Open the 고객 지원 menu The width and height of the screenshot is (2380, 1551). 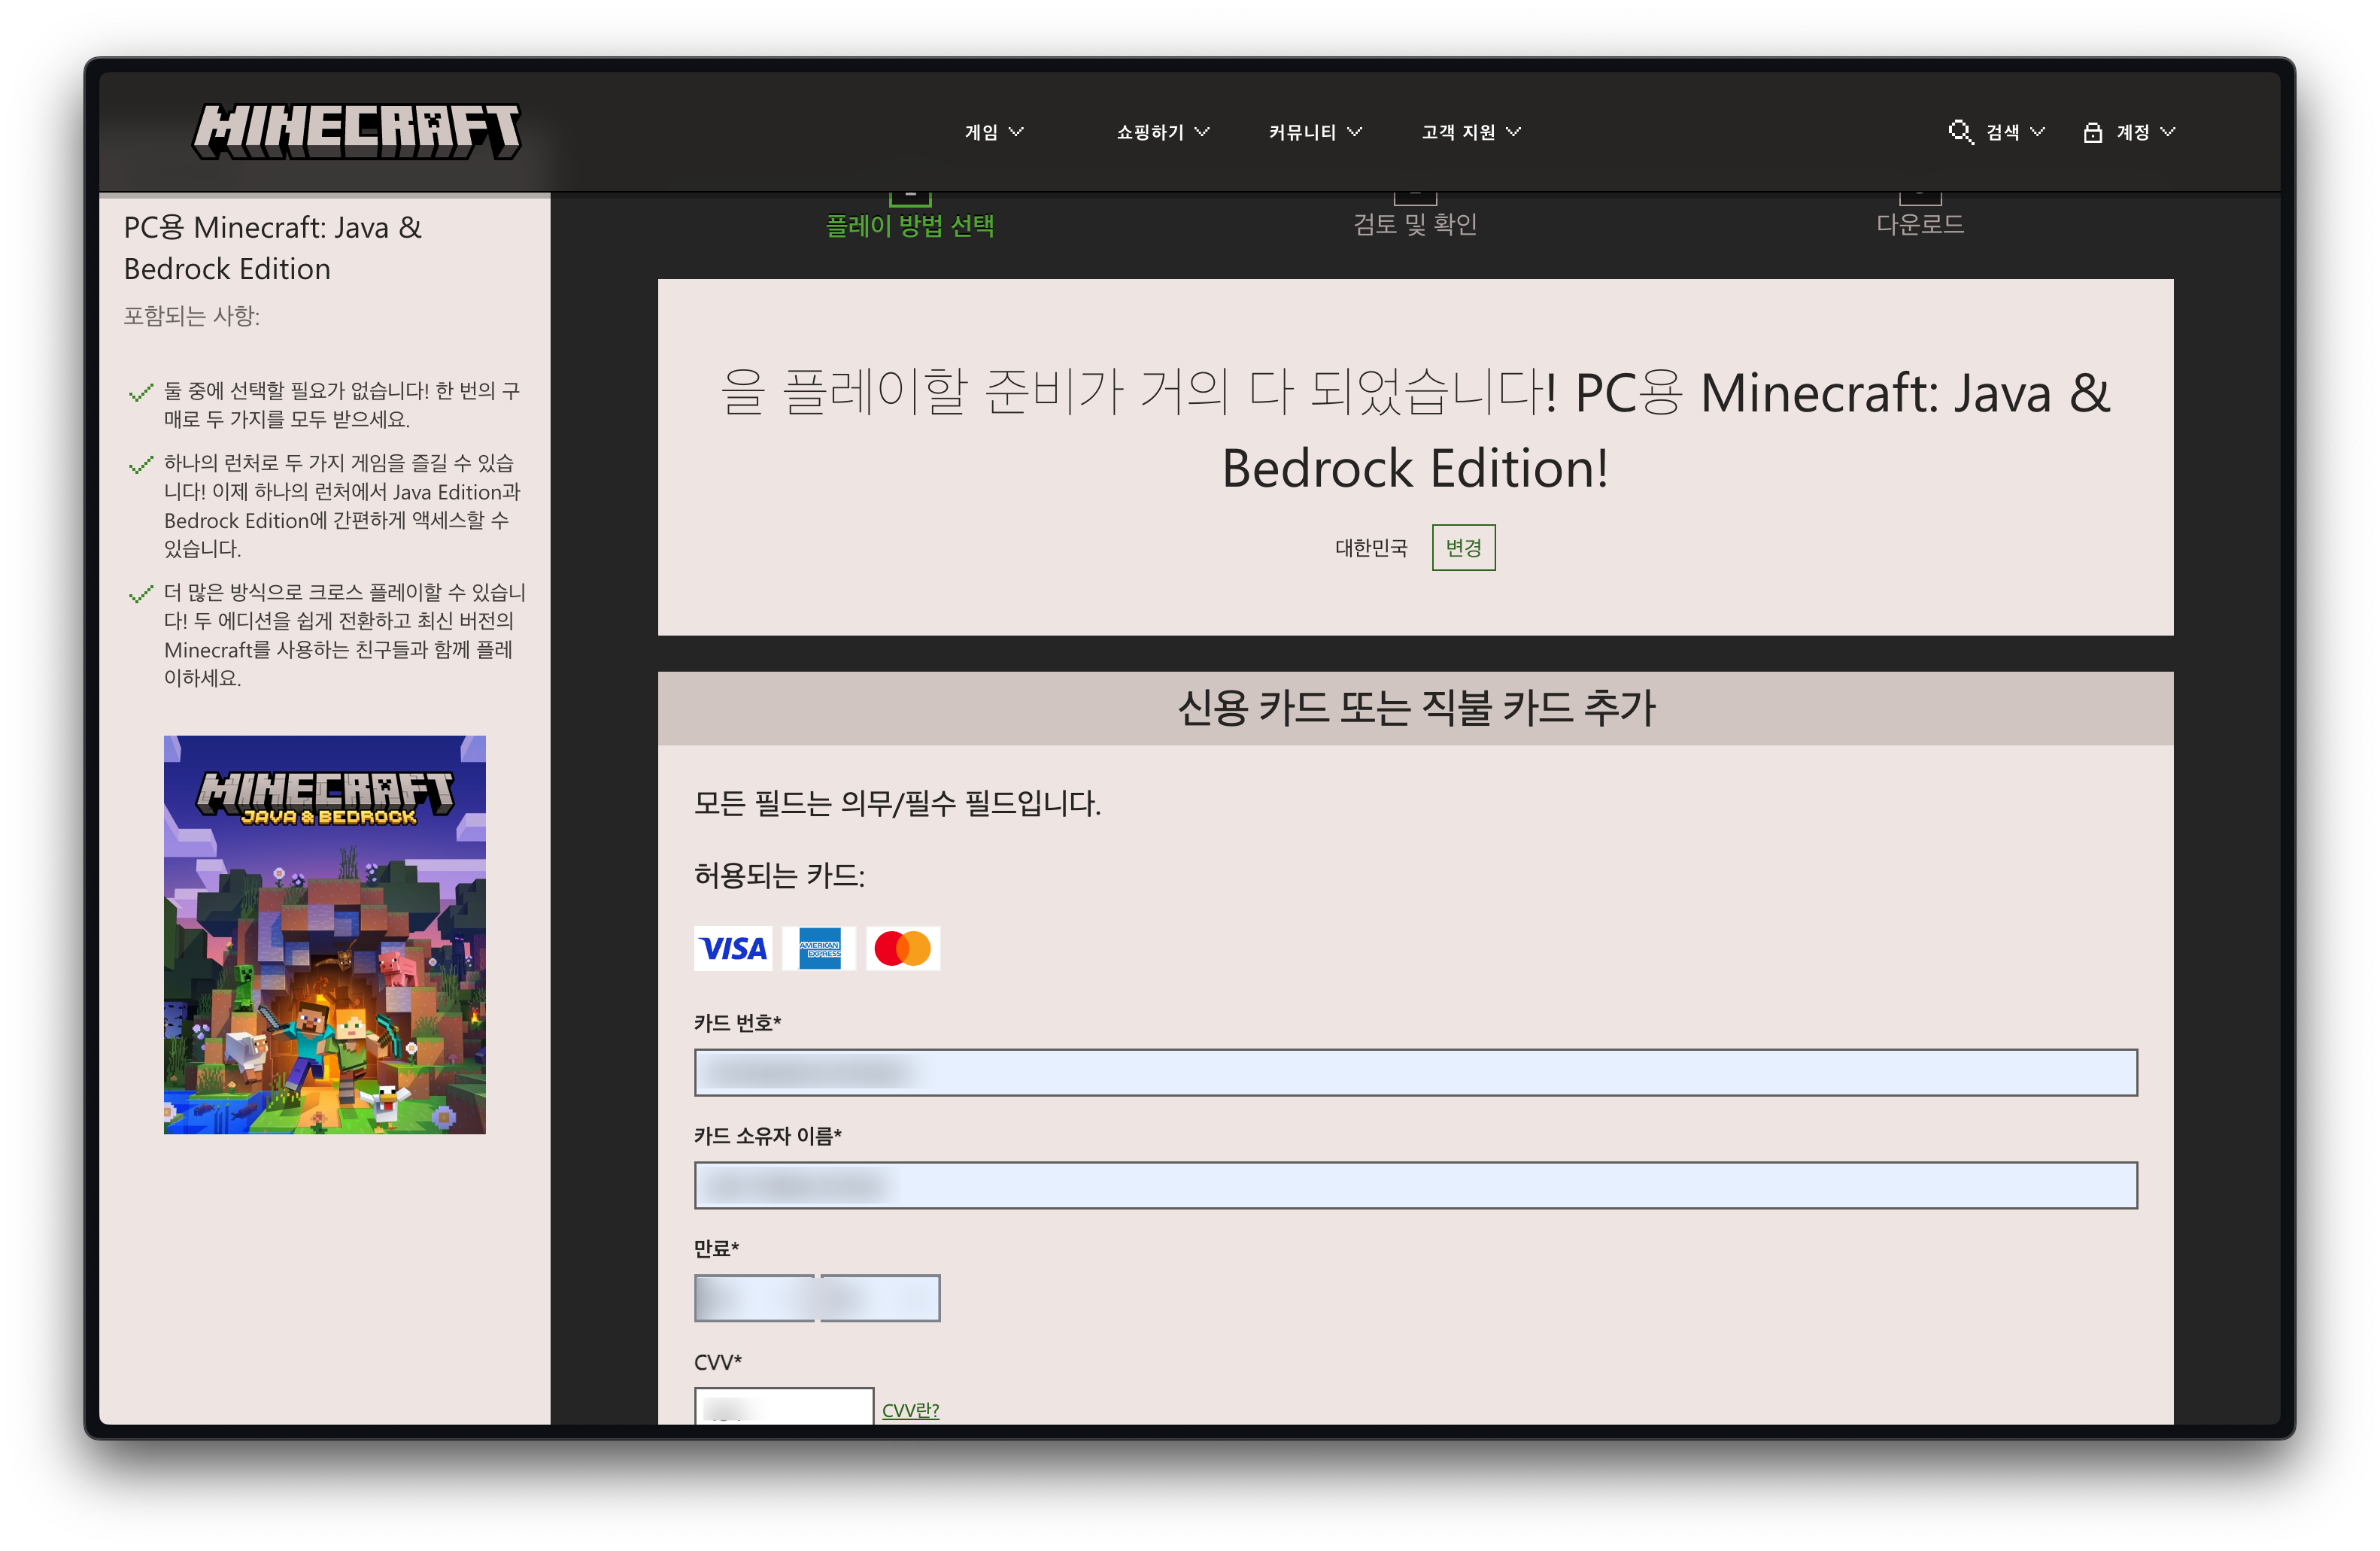[x=1471, y=132]
